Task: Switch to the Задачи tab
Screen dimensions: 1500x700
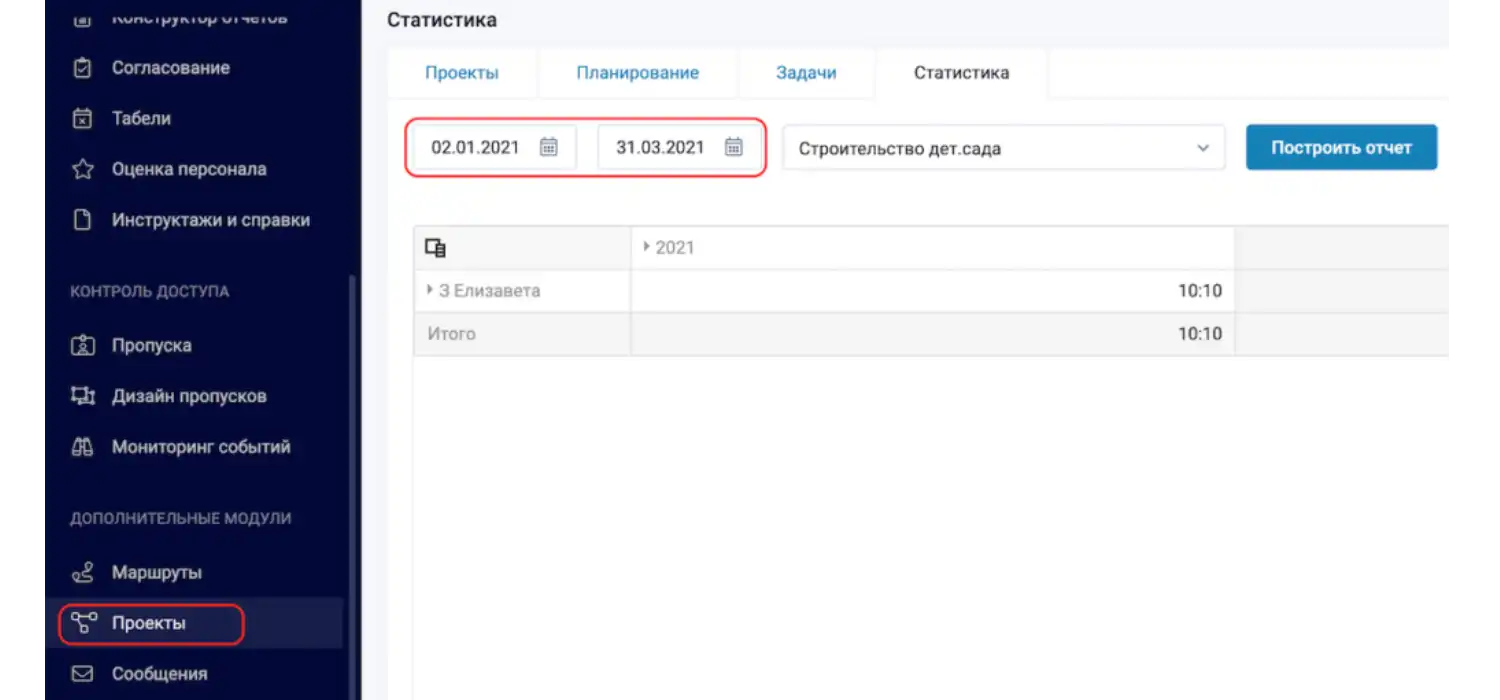Action: coord(807,72)
